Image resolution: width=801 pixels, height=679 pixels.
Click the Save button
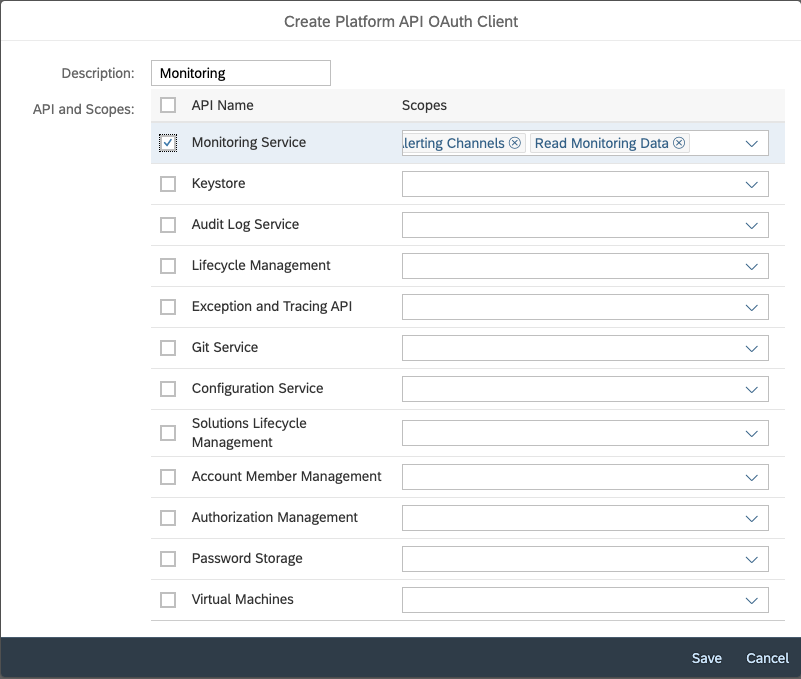(706, 658)
